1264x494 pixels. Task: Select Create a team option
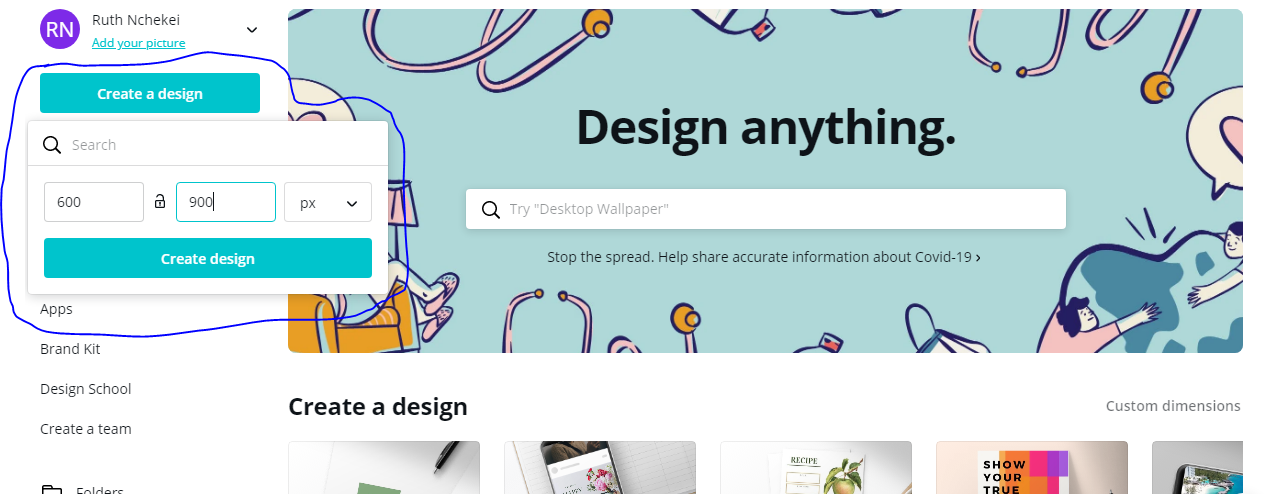tap(86, 429)
